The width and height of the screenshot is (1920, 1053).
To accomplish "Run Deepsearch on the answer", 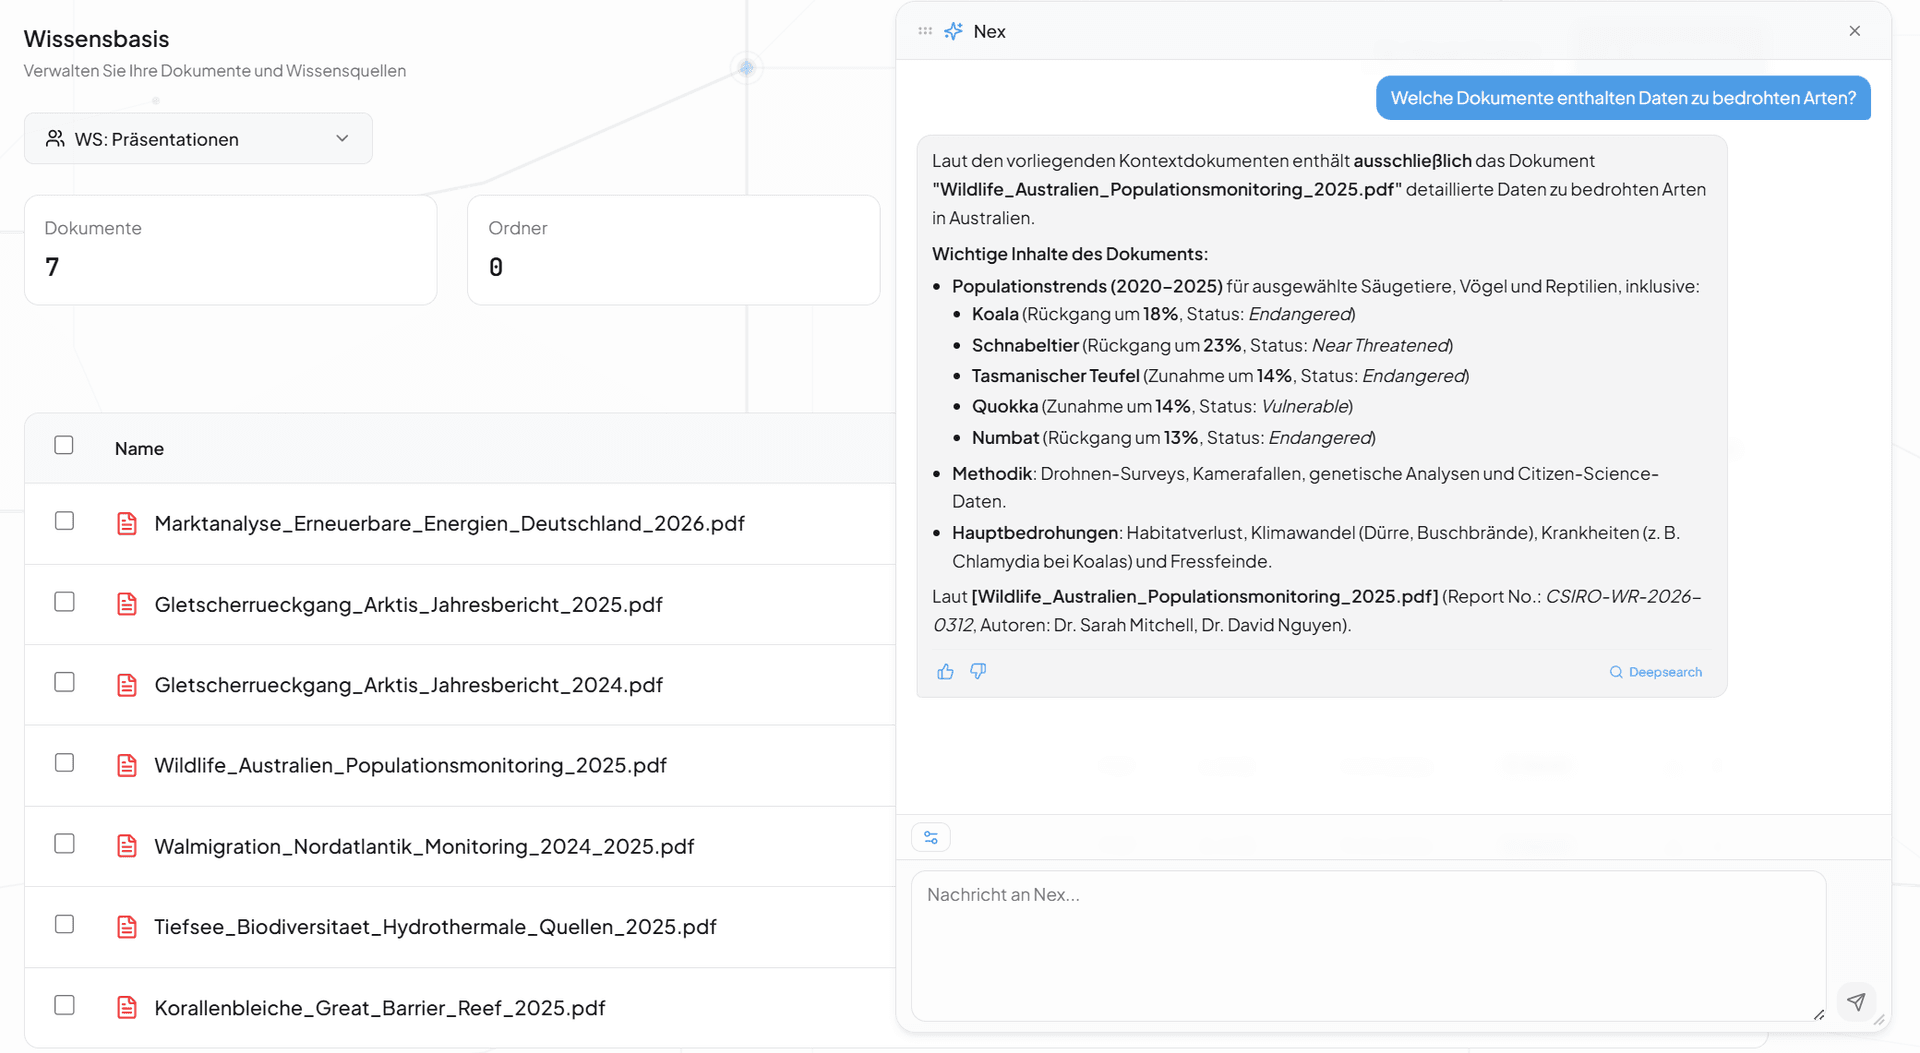I will tap(1656, 672).
